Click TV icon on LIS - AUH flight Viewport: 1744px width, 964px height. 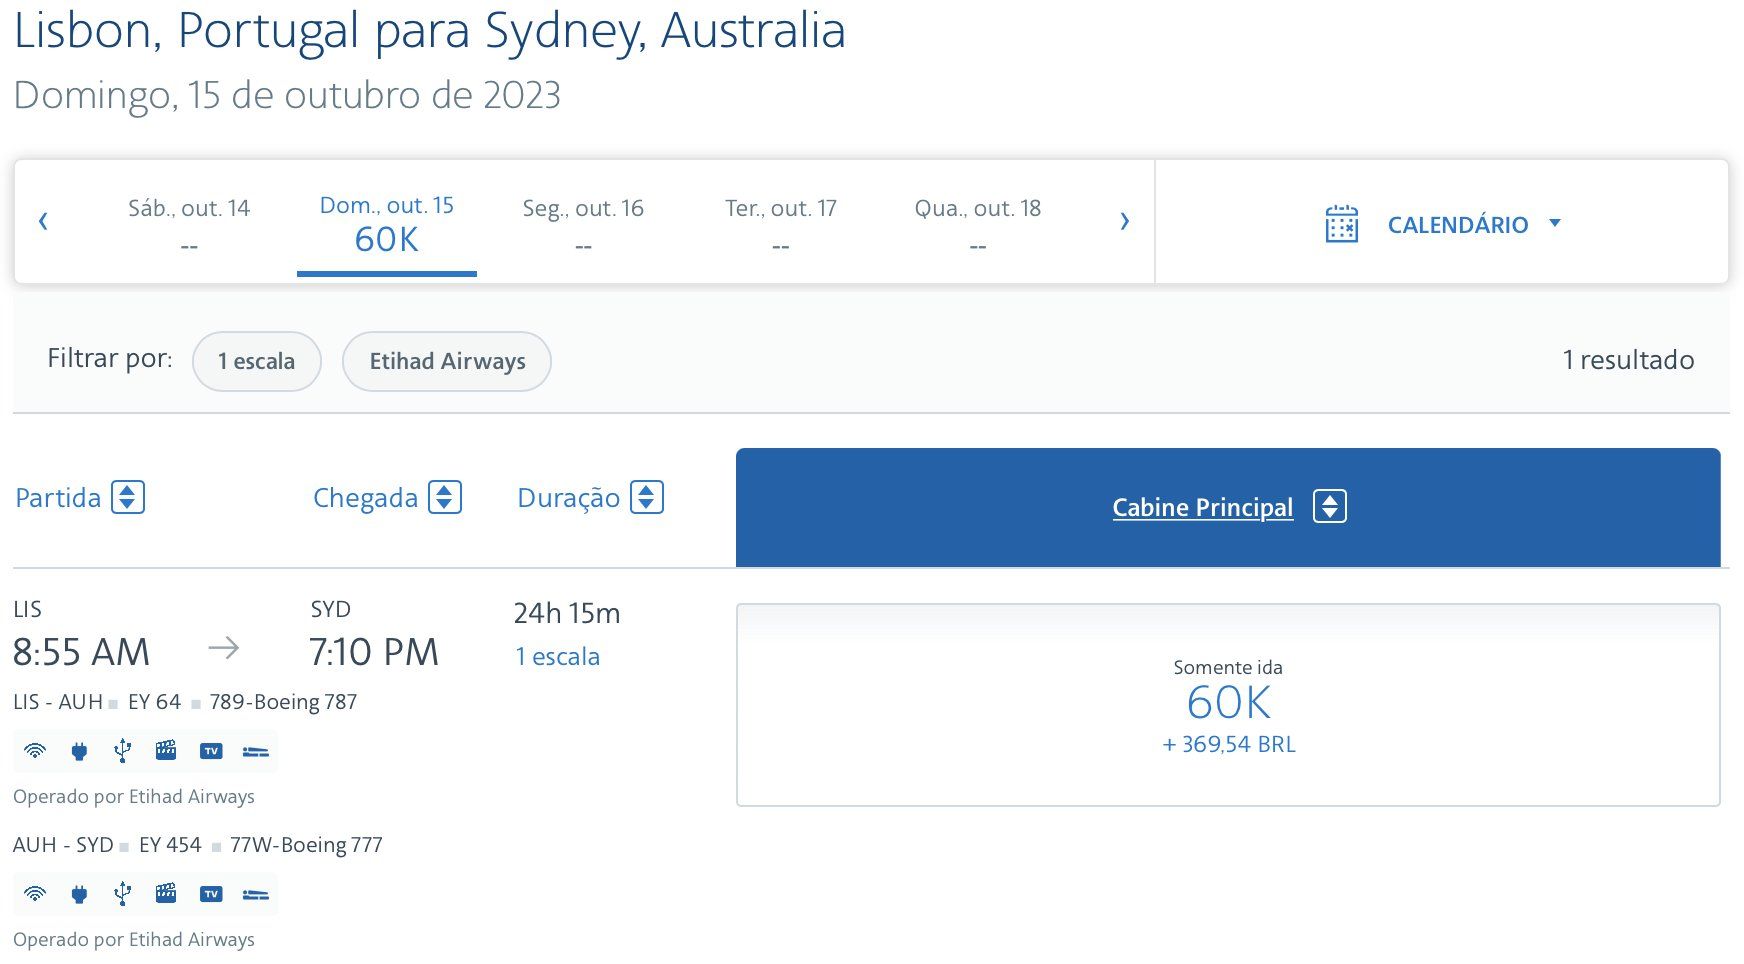(x=210, y=751)
